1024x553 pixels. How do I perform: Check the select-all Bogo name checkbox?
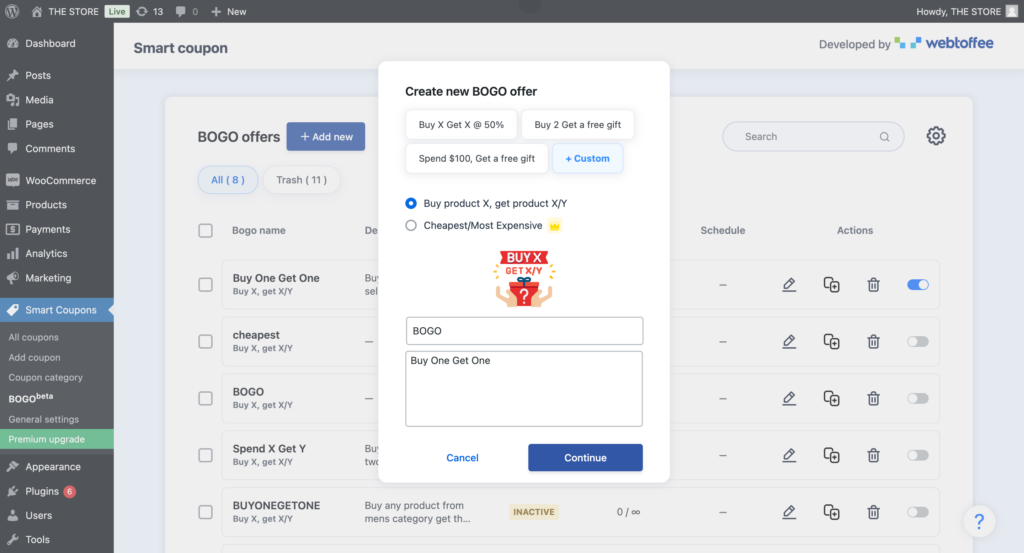[205, 230]
